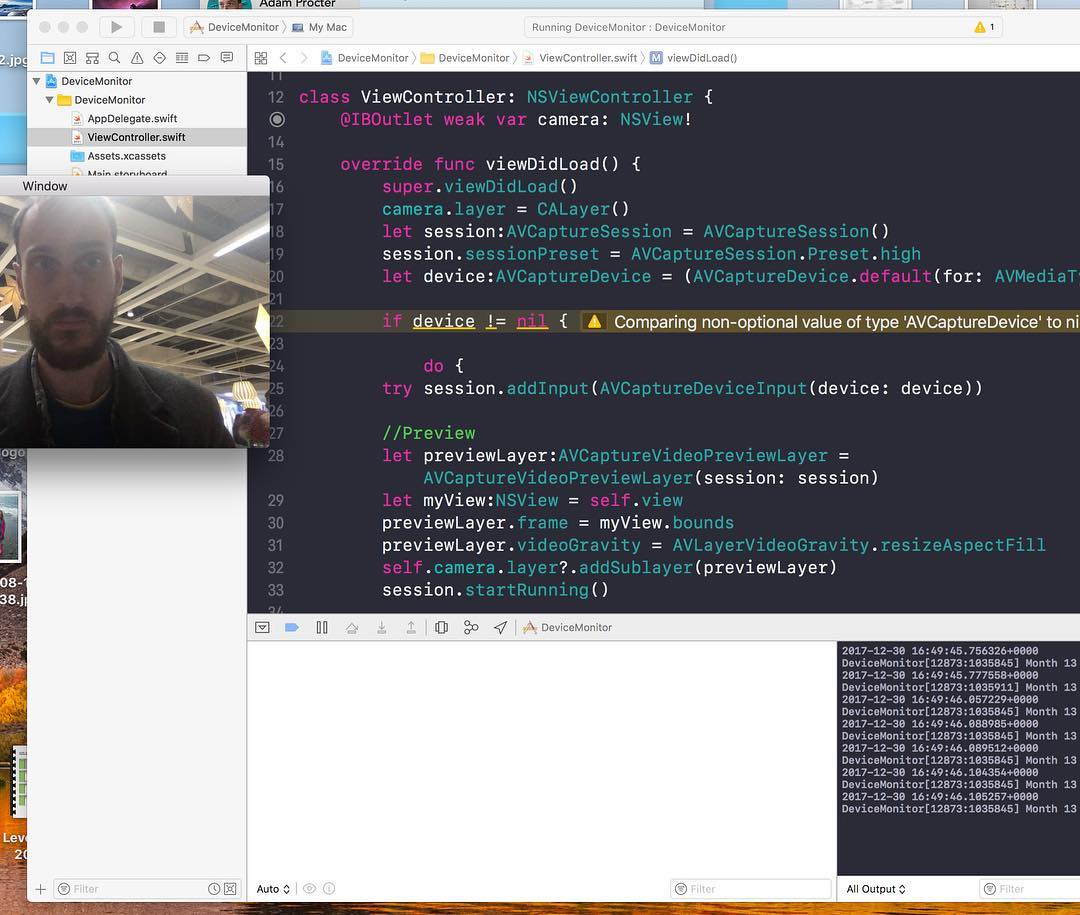
Task: Click the yellow warning count in toolbar
Action: point(984,27)
